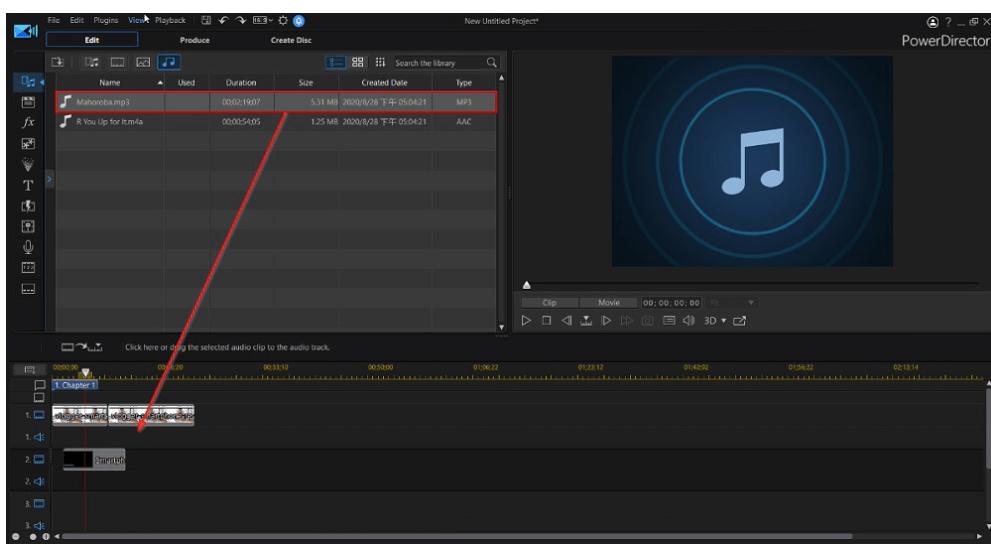Viewport: 991px width, 544px height.
Task: Switch library to large icon grid view
Action: pyautogui.click(x=358, y=62)
